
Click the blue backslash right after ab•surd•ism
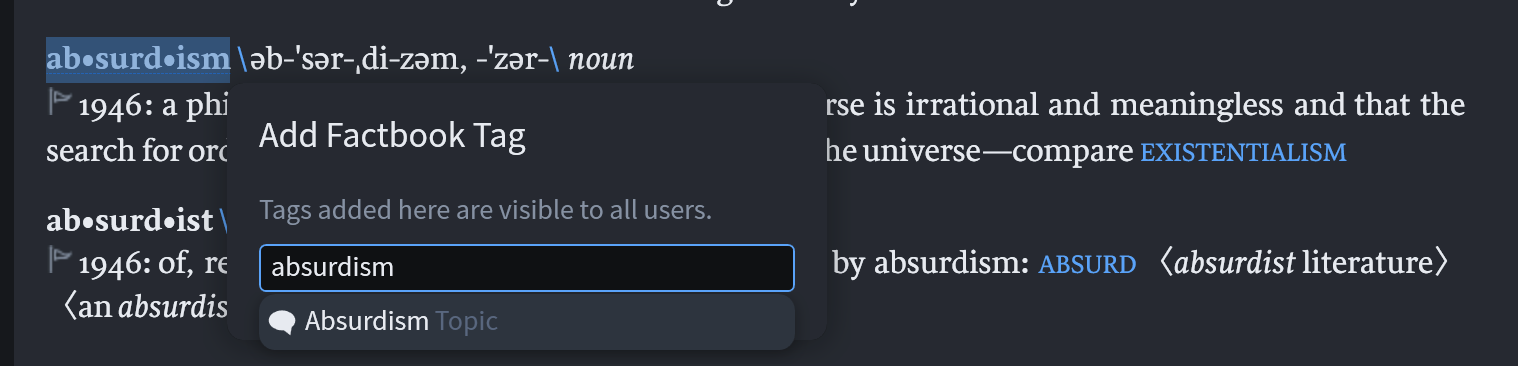click(242, 60)
